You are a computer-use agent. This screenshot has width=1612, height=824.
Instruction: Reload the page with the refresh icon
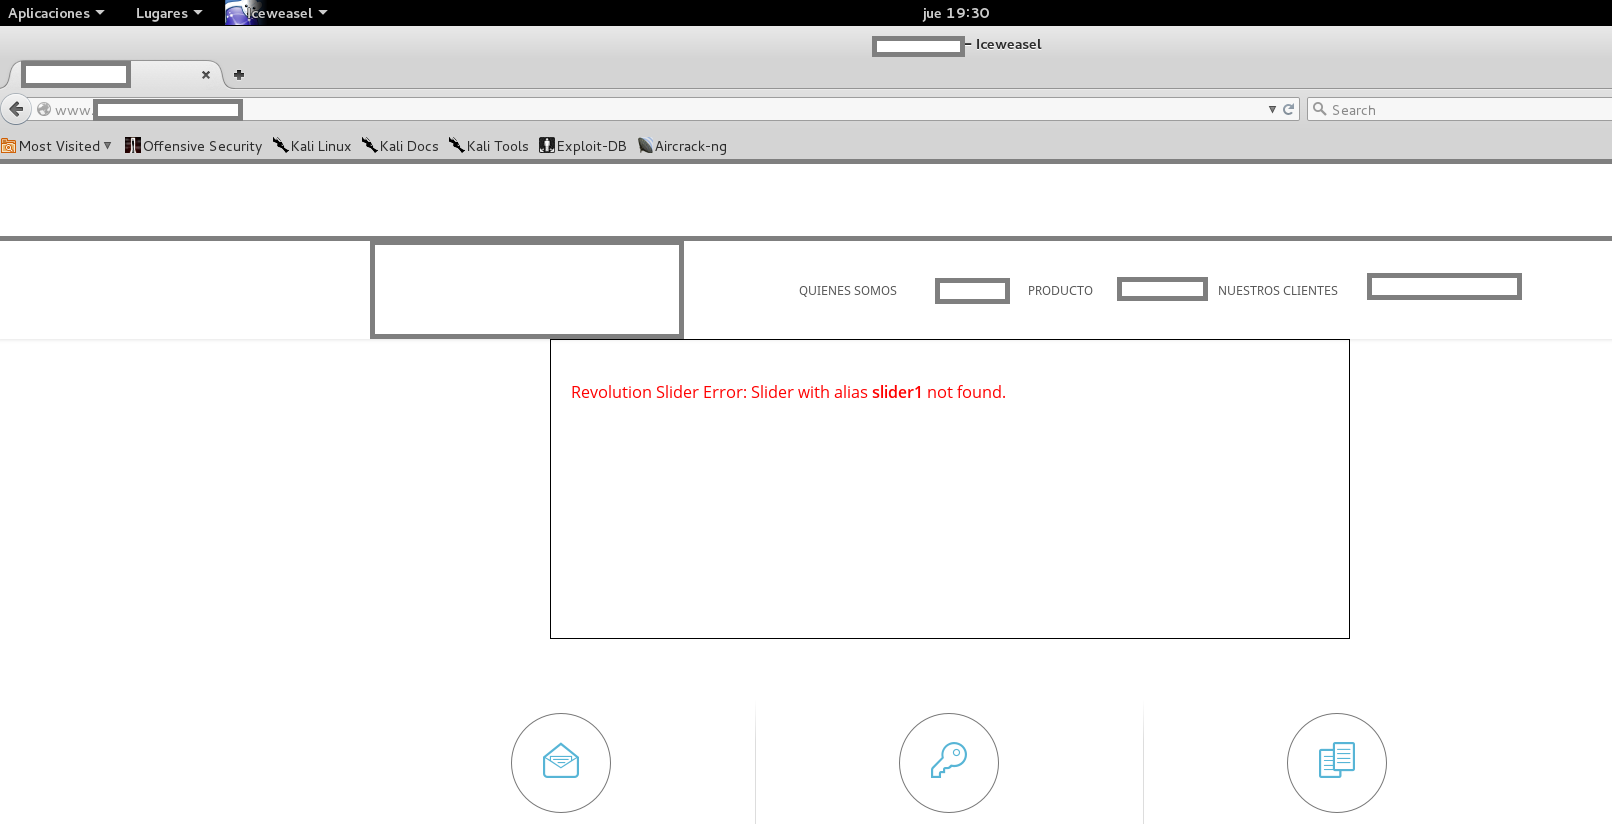click(x=1289, y=110)
